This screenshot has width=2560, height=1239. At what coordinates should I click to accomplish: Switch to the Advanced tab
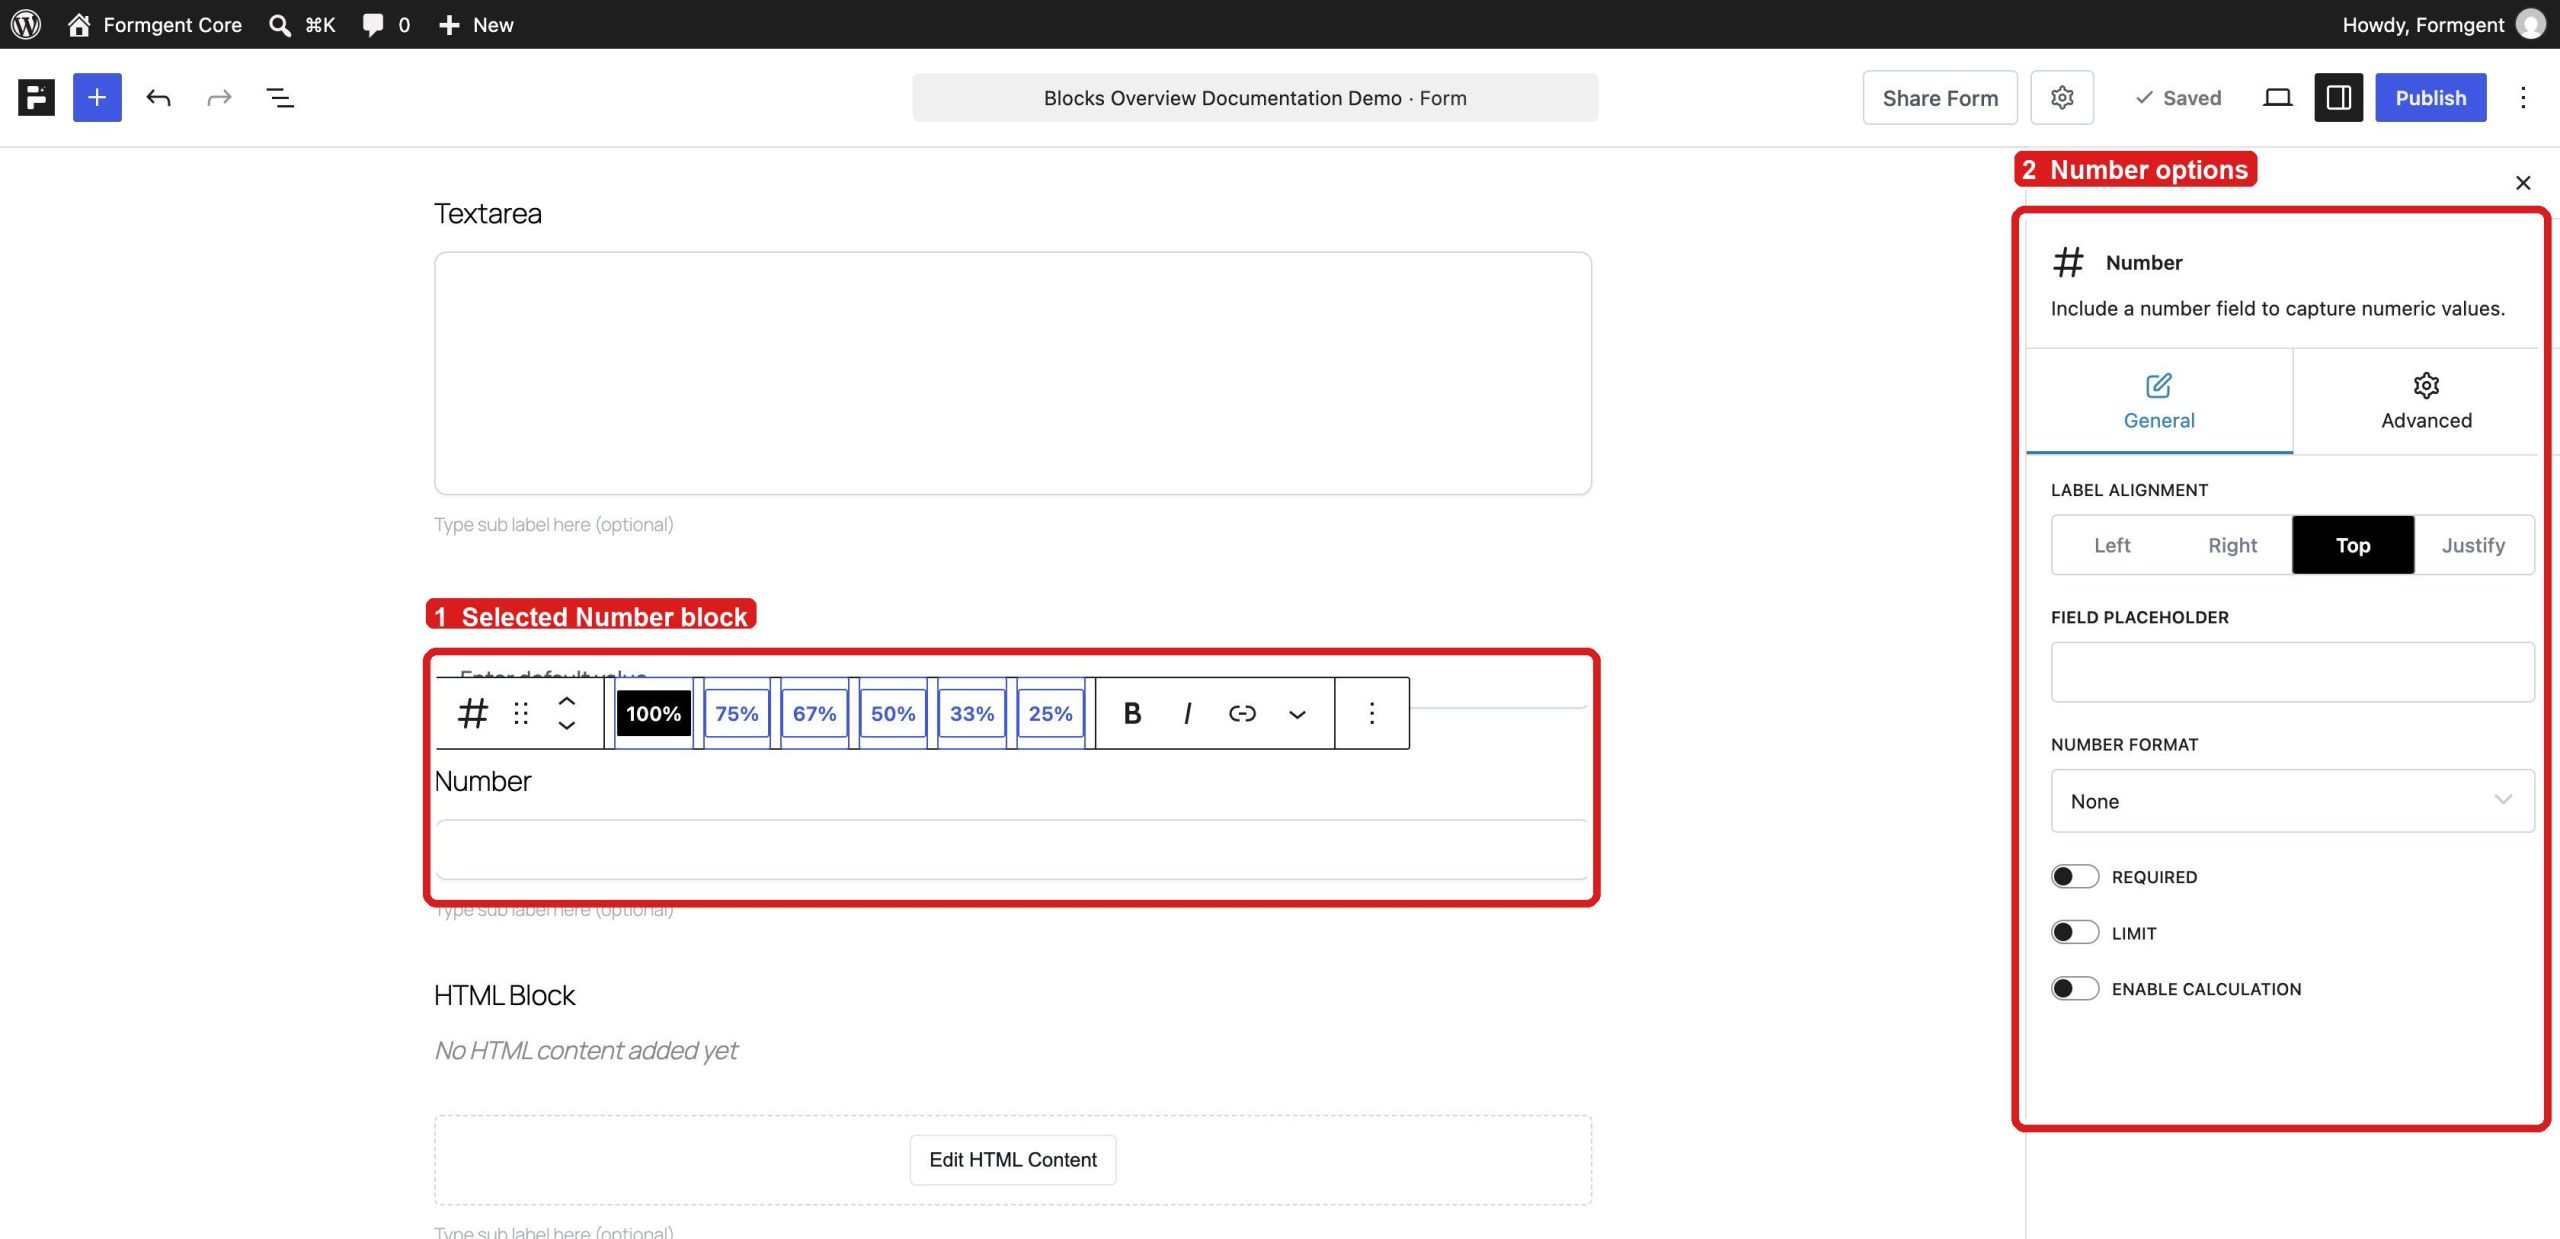coord(2427,401)
